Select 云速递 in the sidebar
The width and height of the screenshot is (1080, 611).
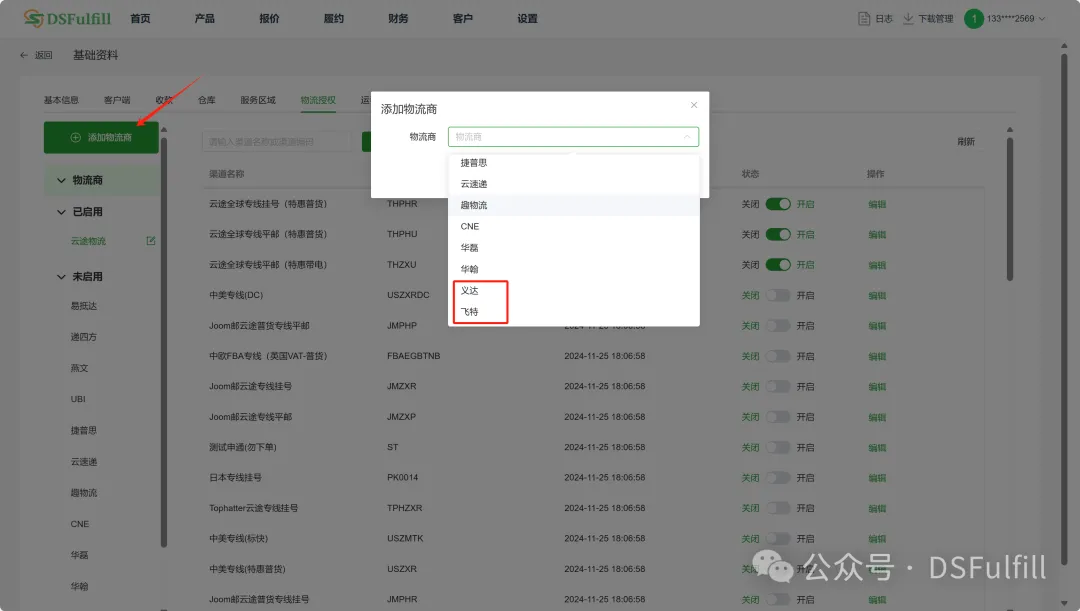(83, 462)
